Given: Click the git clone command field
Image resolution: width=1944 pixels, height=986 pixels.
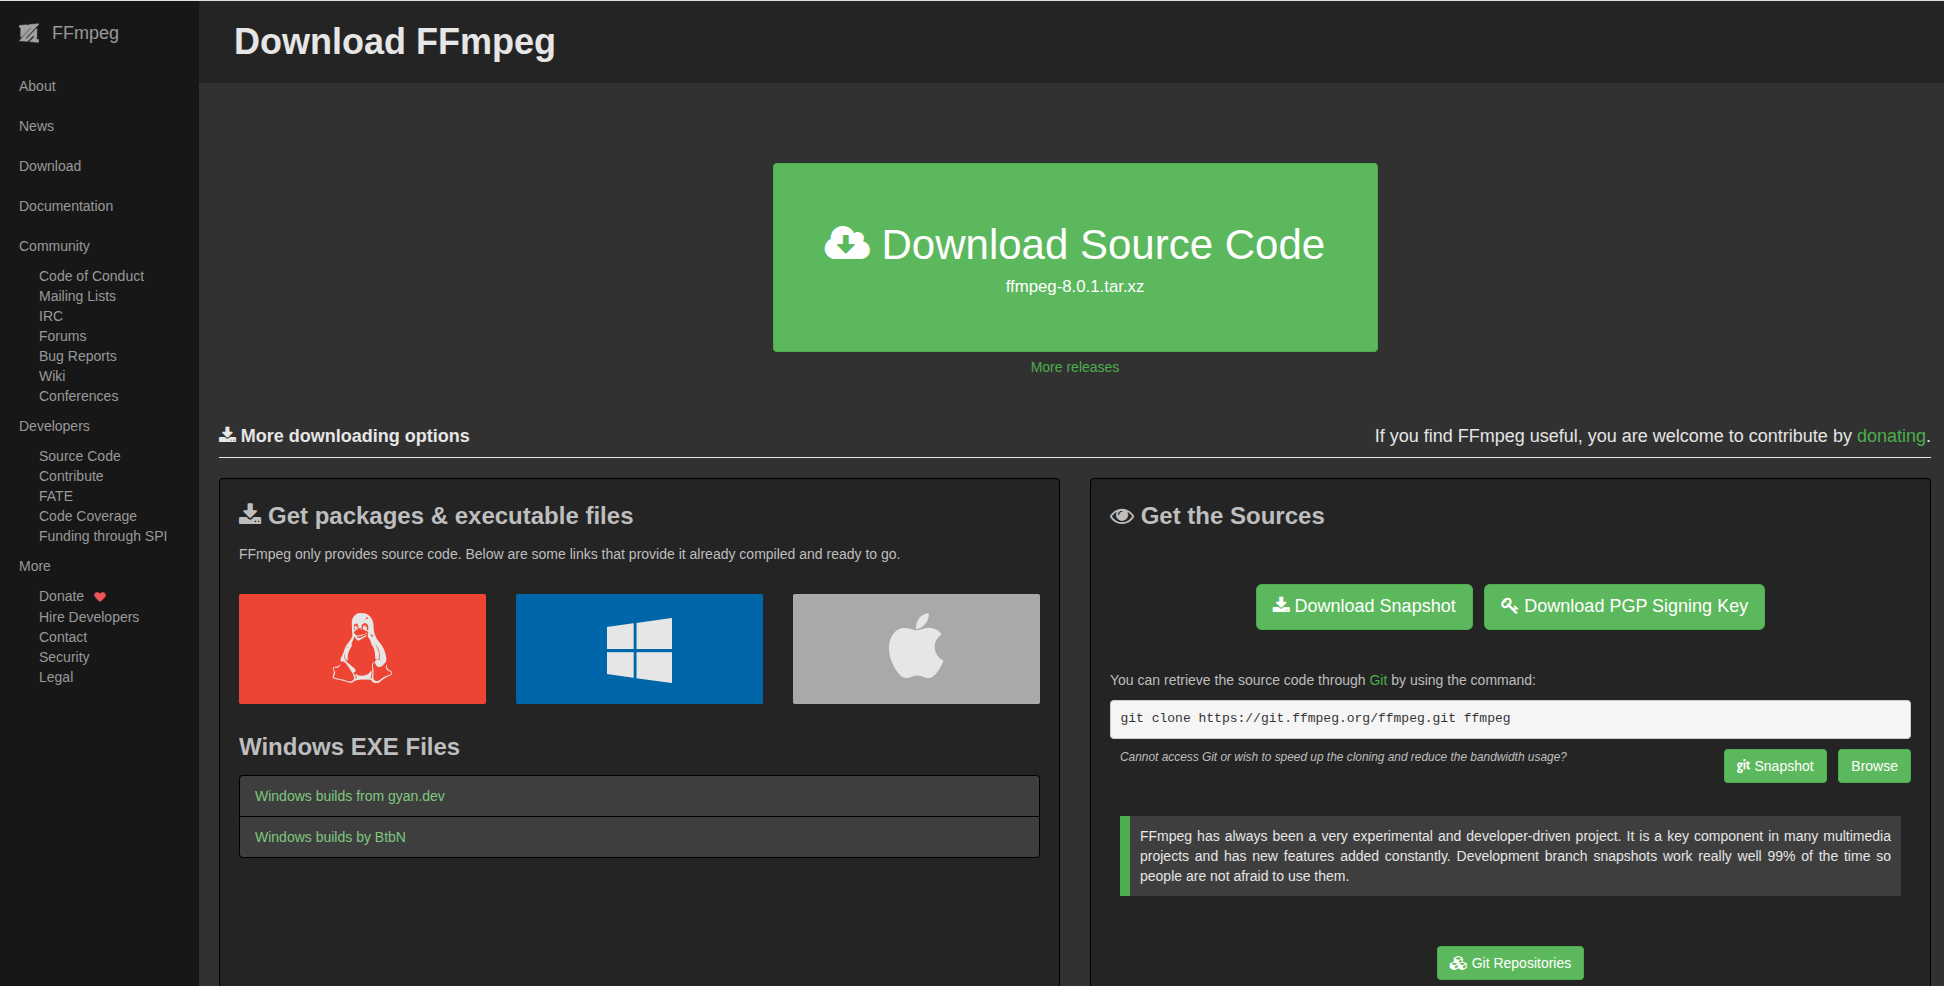Looking at the screenshot, I should 1509,718.
